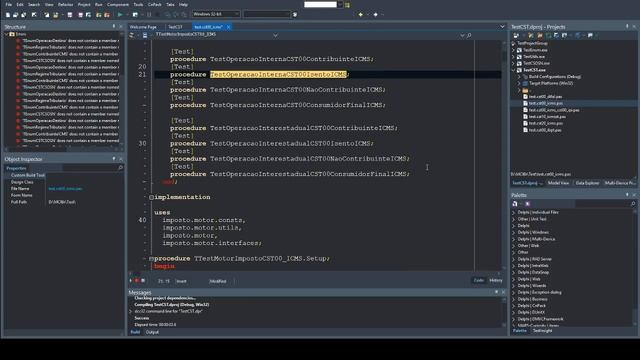This screenshot has width=640, height=360.
Task: Click macro play icon in editor status bar
Action: click(x=131, y=281)
